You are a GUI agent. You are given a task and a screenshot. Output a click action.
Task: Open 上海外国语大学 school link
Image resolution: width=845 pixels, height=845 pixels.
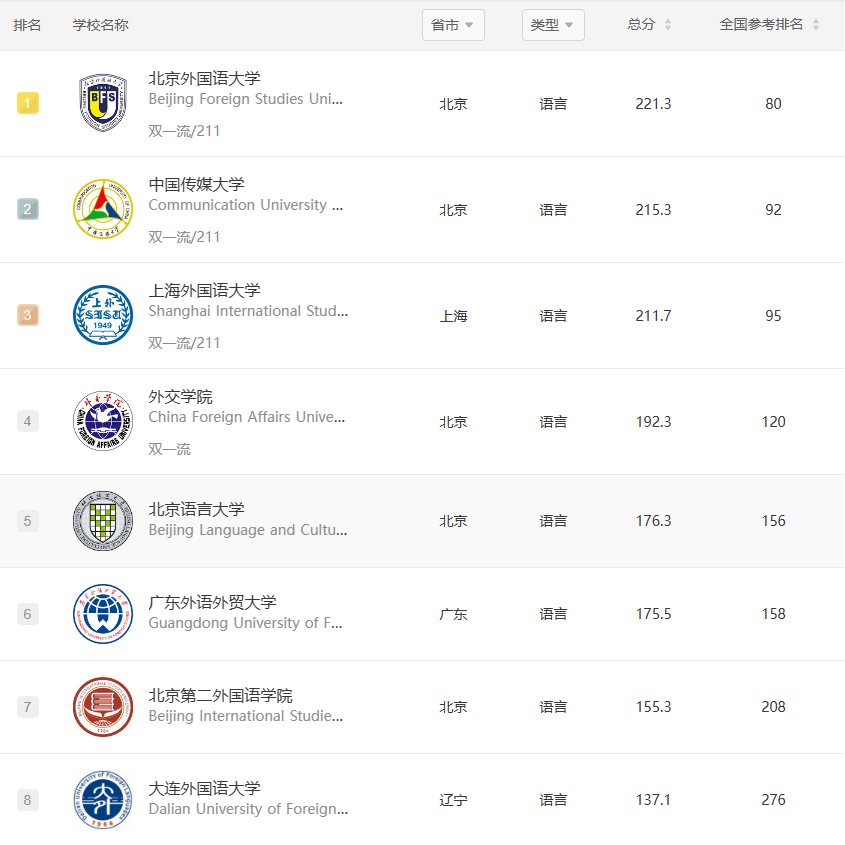point(204,291)
